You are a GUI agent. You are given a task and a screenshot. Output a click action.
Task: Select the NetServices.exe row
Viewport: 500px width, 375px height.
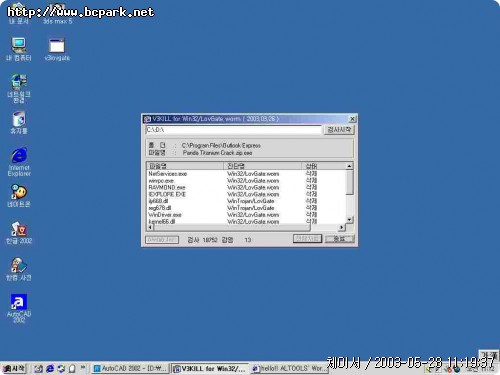(x=246, y=174)
